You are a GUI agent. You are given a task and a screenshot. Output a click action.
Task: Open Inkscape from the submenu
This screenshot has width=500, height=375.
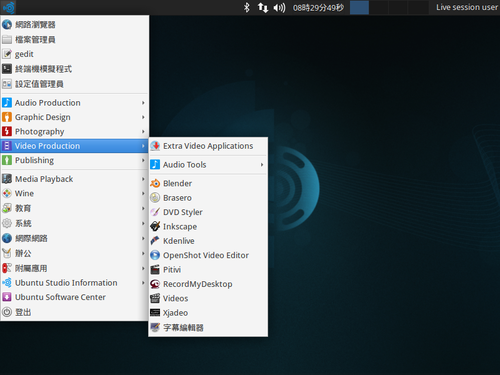pos(208,226)
